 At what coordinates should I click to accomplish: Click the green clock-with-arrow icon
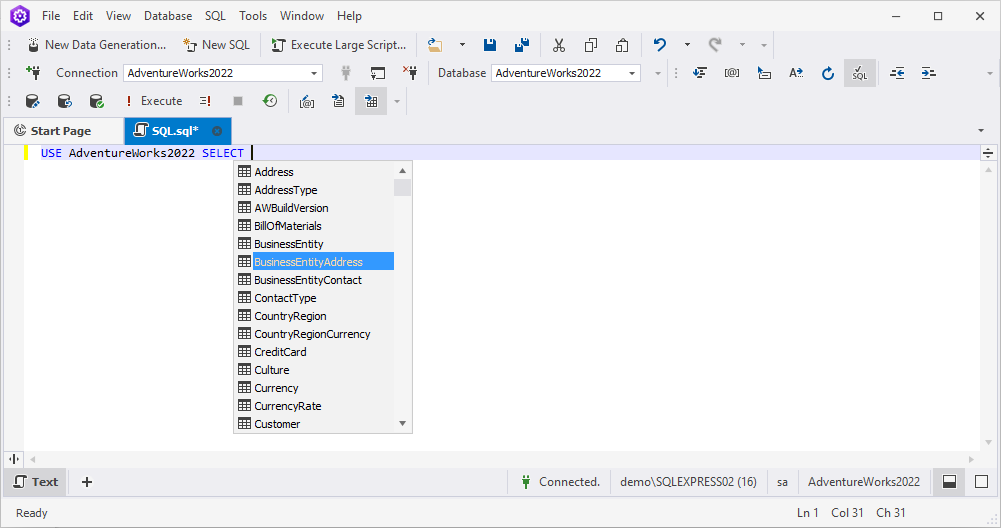270,101
